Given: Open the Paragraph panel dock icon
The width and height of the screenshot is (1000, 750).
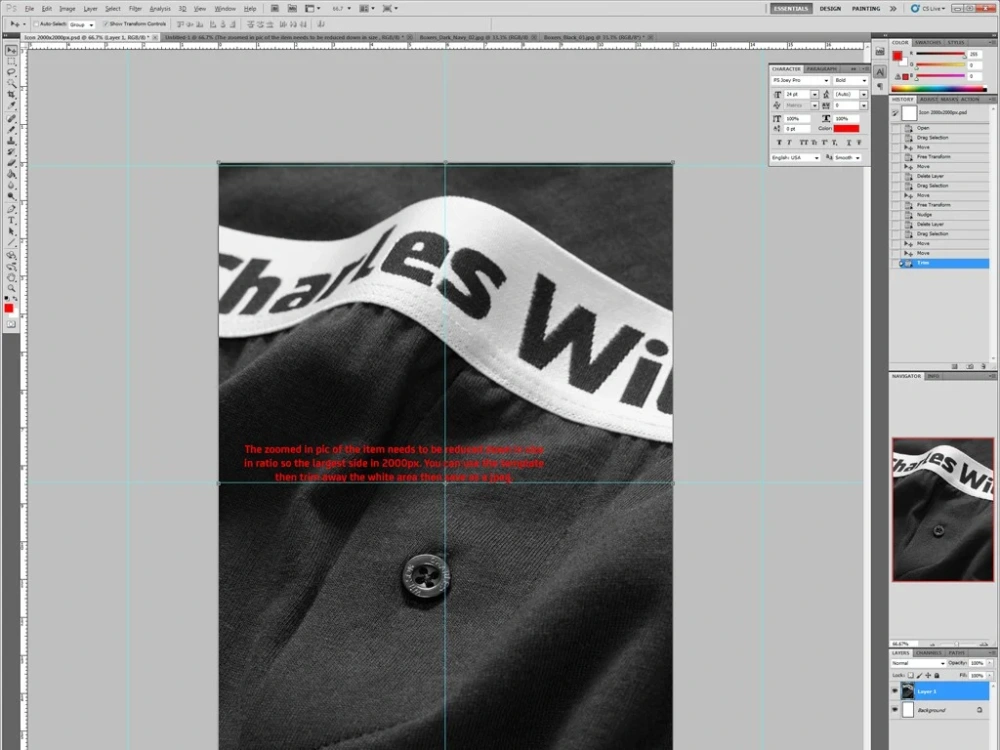Looking at the screenshot, I should click(880, 86).
